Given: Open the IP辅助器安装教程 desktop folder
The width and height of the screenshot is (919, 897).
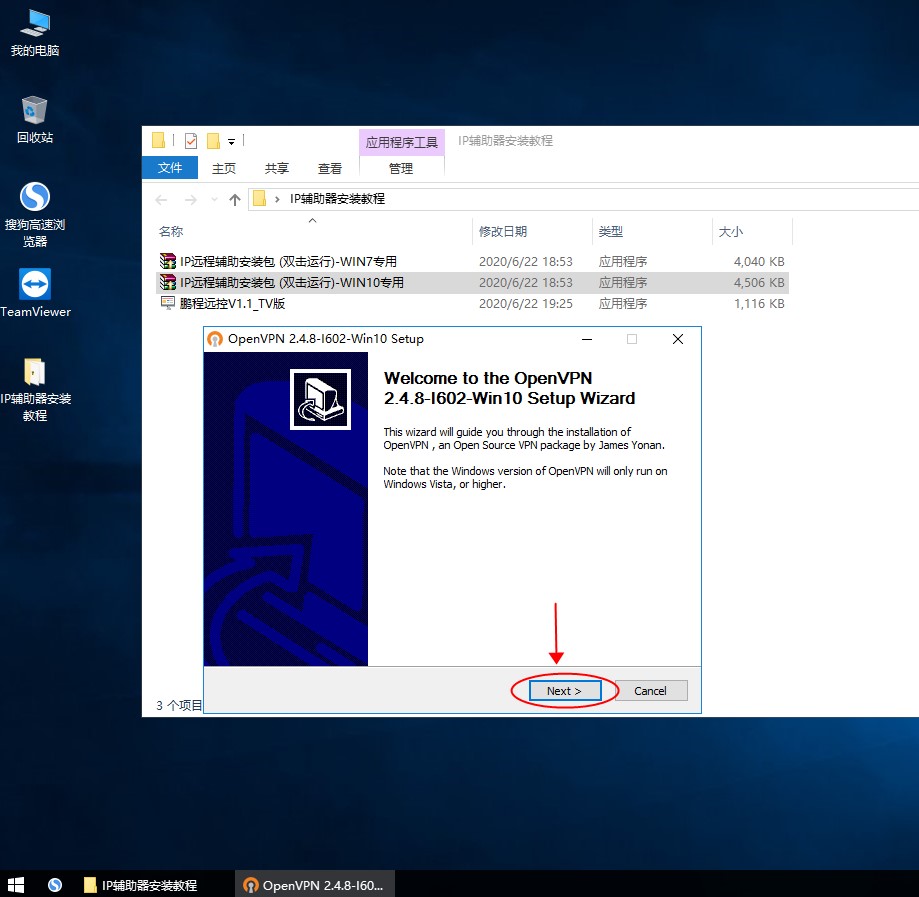Looking at the screenshot, I should click(35, 389).
